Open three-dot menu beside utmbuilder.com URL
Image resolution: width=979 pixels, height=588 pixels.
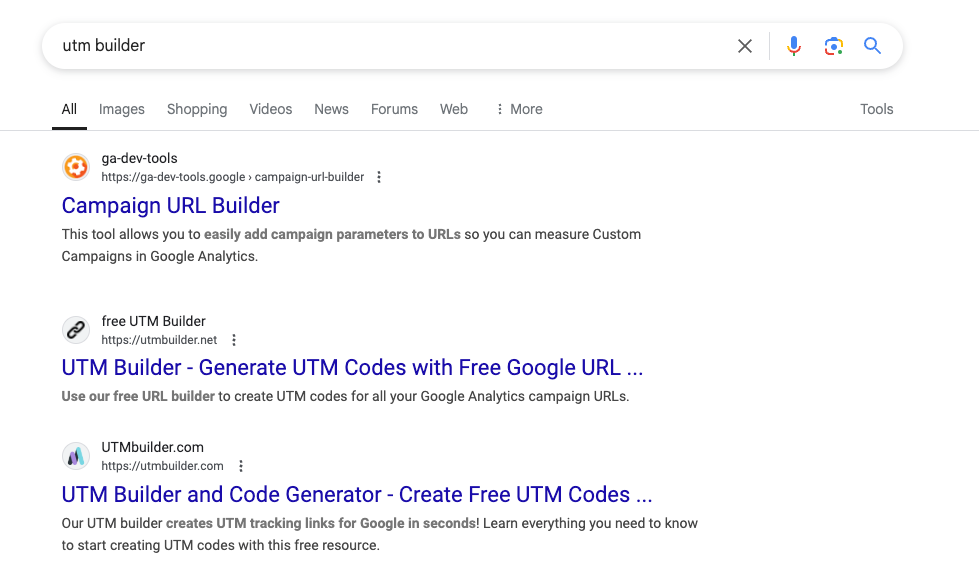[x=240, y=466]
